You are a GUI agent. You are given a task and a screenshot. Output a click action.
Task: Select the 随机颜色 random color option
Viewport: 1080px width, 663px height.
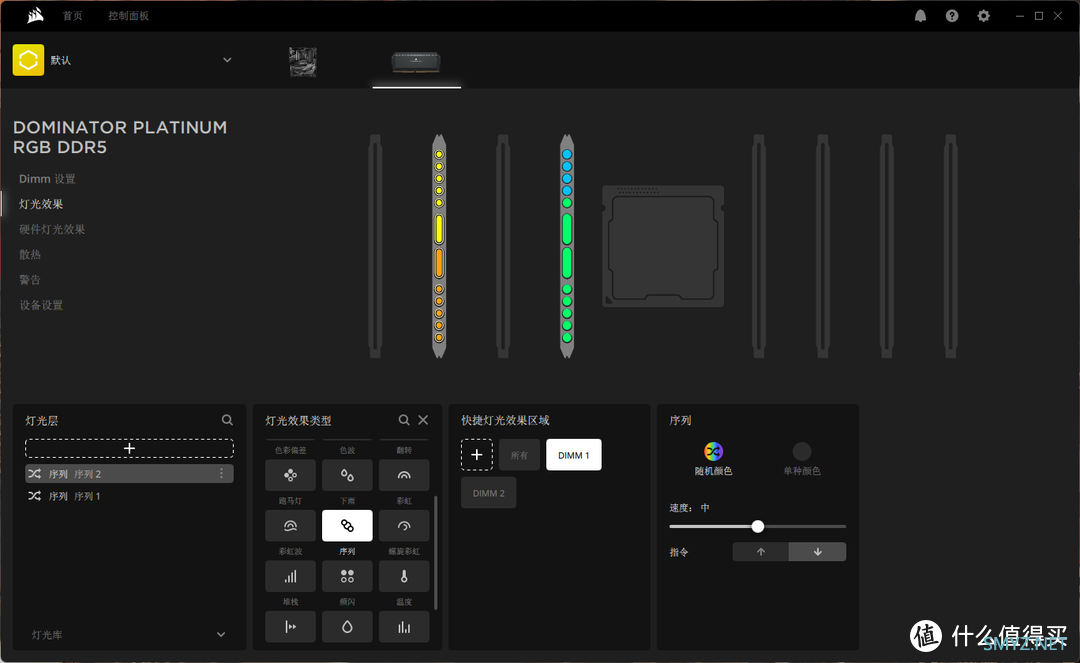pyautogui.click(x=714, y=459)
